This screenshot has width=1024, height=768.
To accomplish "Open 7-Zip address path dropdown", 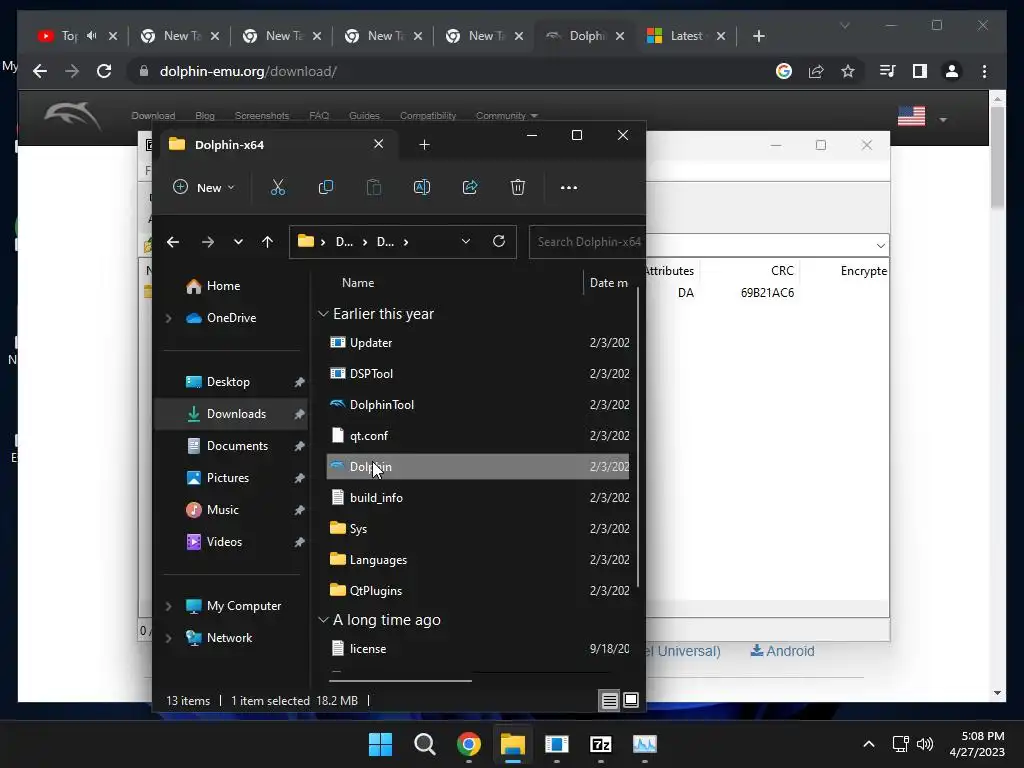I will (880, 246).
